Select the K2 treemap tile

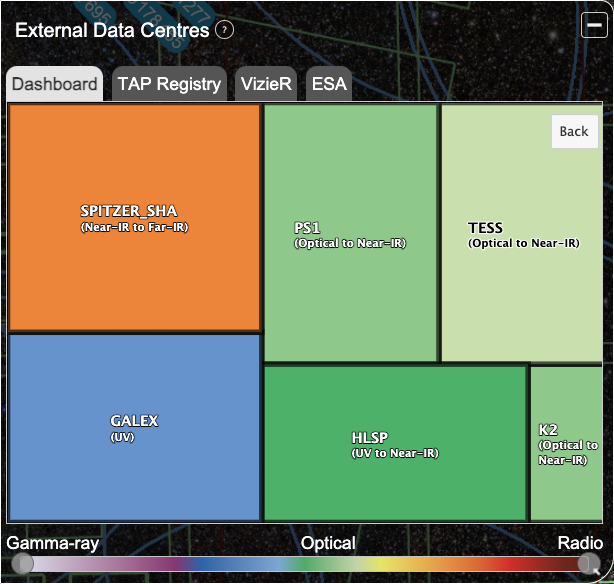(x=567, y=443)
